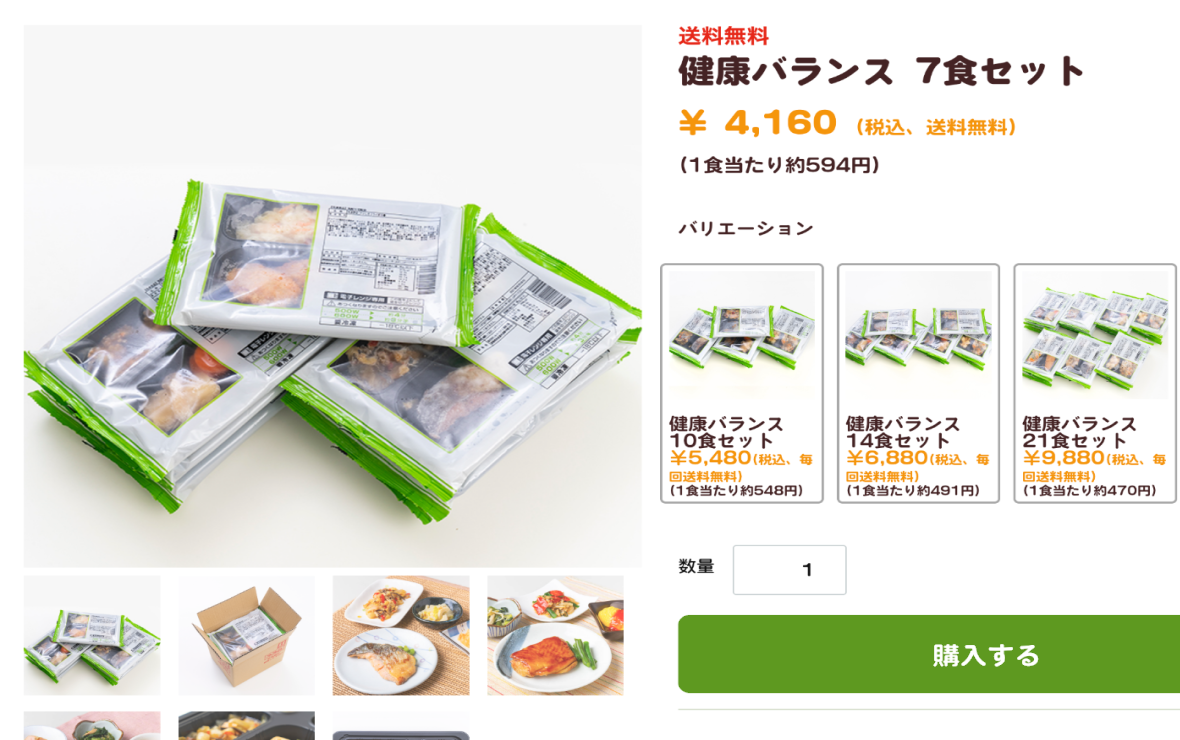Select the 健康バランス 10食セット variation card
The width and height of the screenshot is (1180, 740).
[x=742, y=383]
